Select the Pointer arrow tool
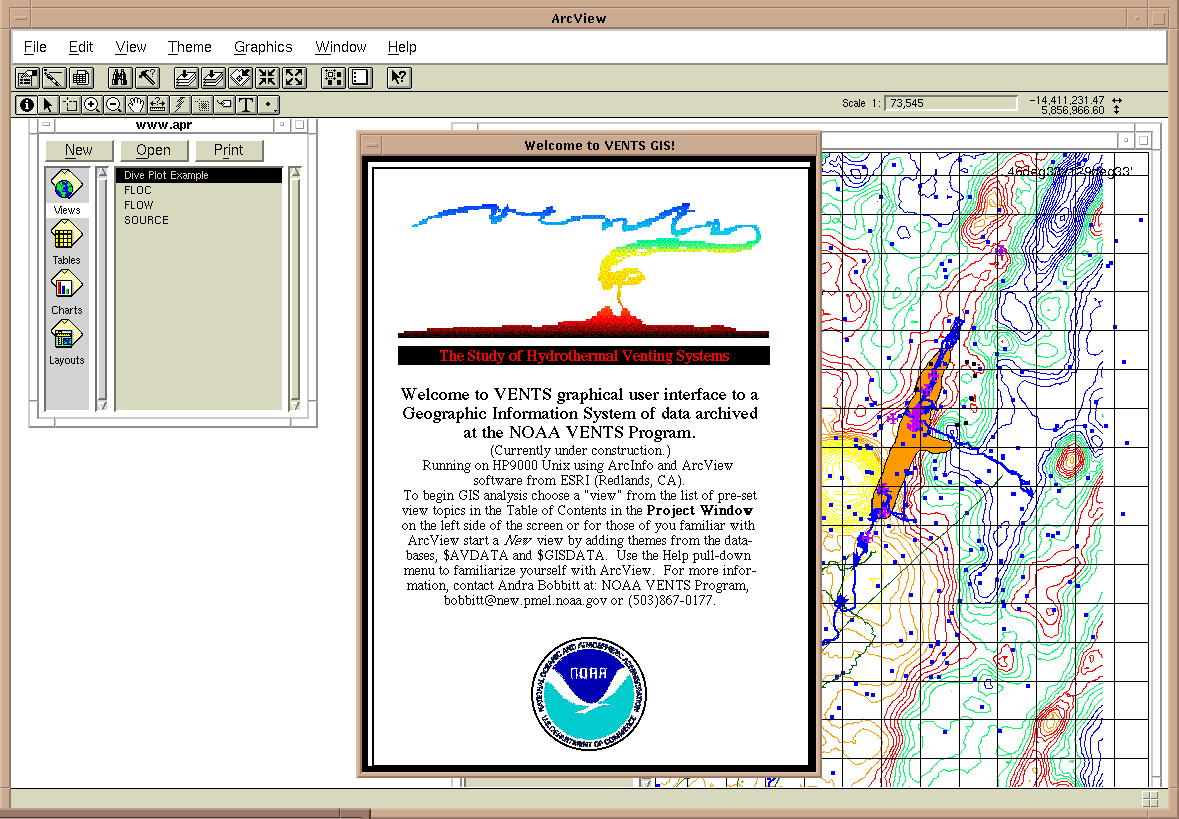This screenshot has width=1179, height=819. click(48, 105)
